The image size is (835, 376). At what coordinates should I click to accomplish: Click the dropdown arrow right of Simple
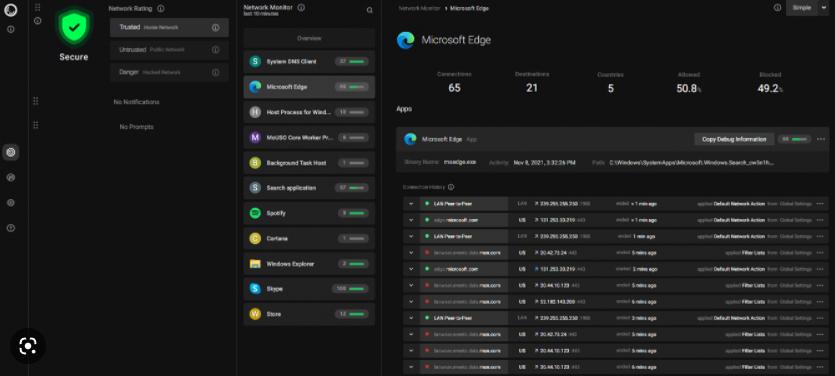(x=824, y=7)
